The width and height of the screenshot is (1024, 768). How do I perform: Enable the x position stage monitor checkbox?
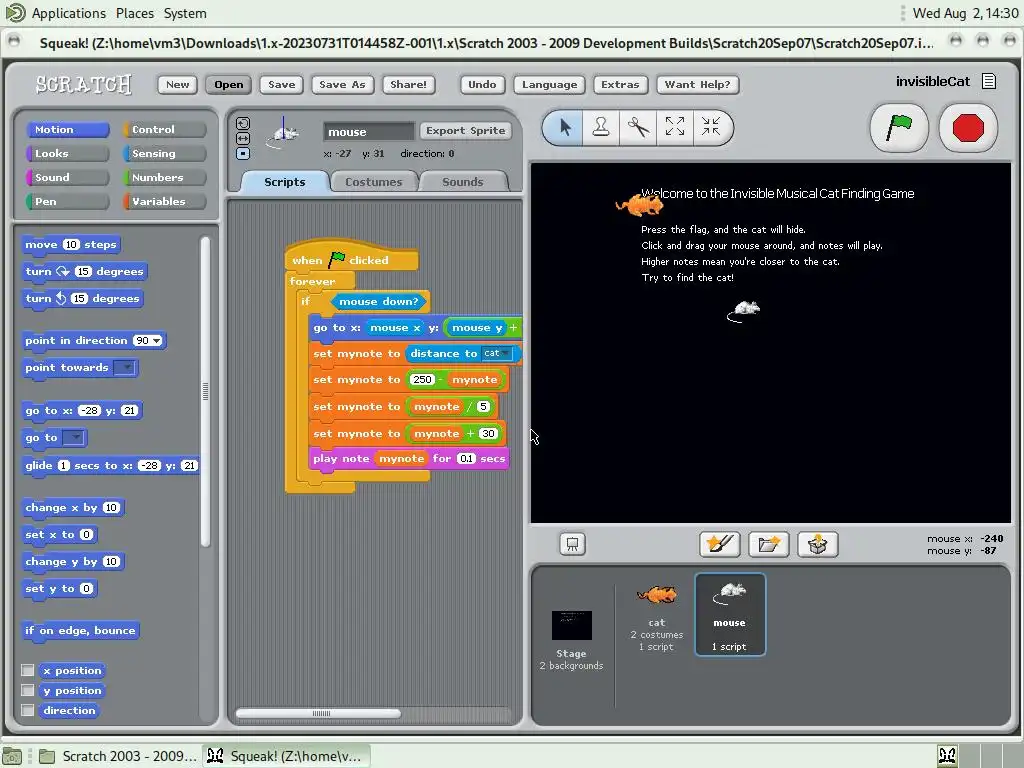tap(27, 670)
